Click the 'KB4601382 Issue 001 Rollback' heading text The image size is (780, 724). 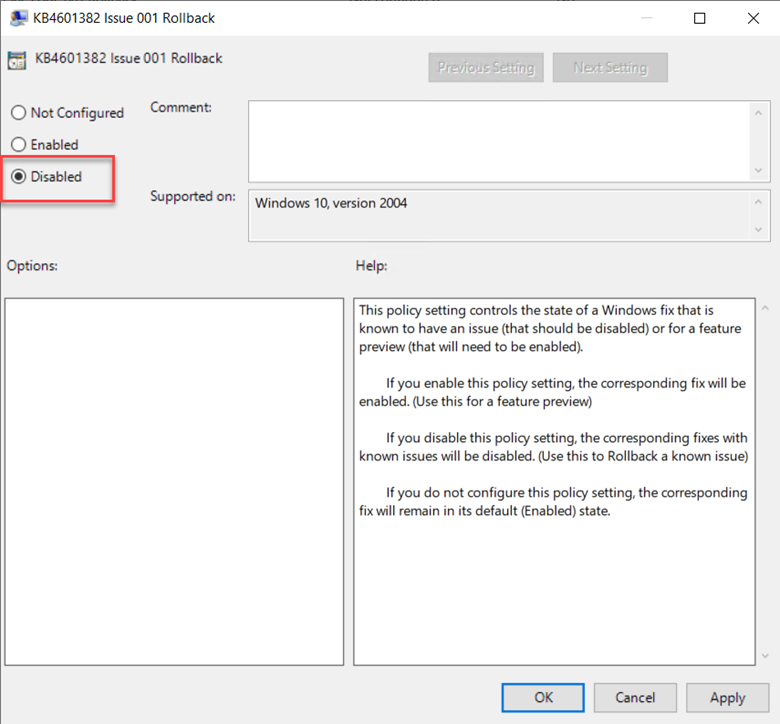pos(128,58)
